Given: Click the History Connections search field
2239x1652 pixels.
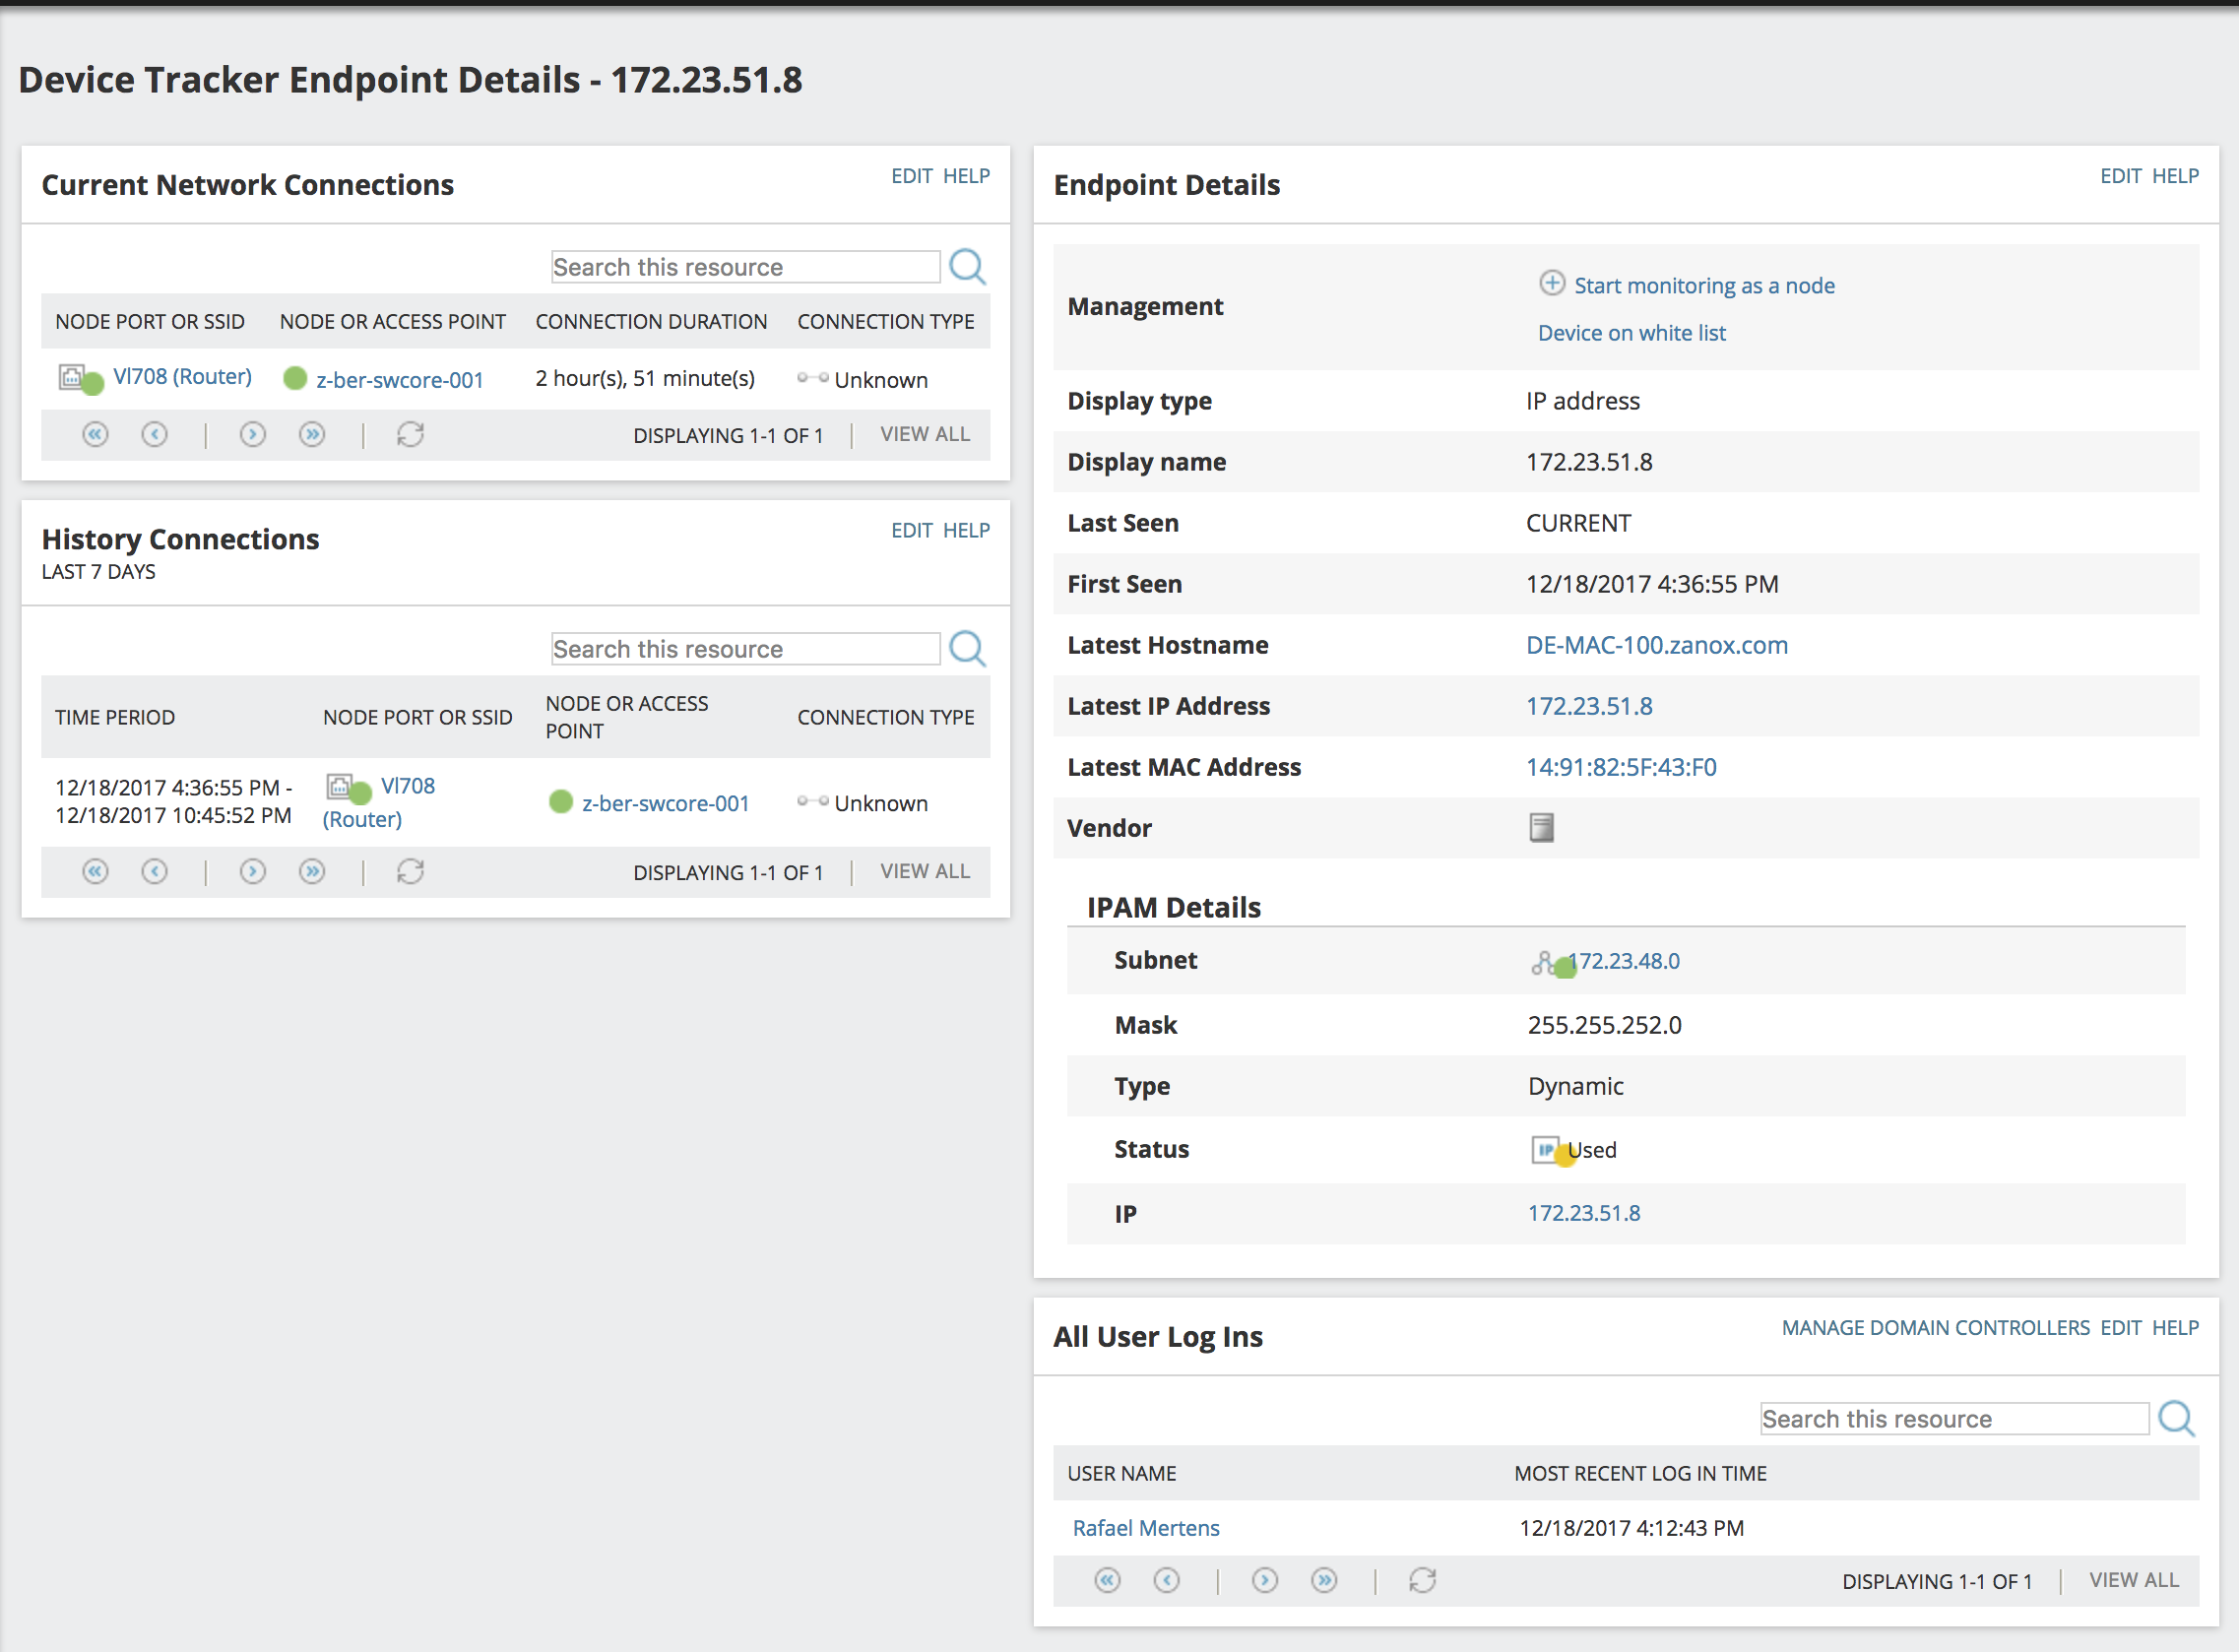Looking at the screenshot, I should (745, 649).
